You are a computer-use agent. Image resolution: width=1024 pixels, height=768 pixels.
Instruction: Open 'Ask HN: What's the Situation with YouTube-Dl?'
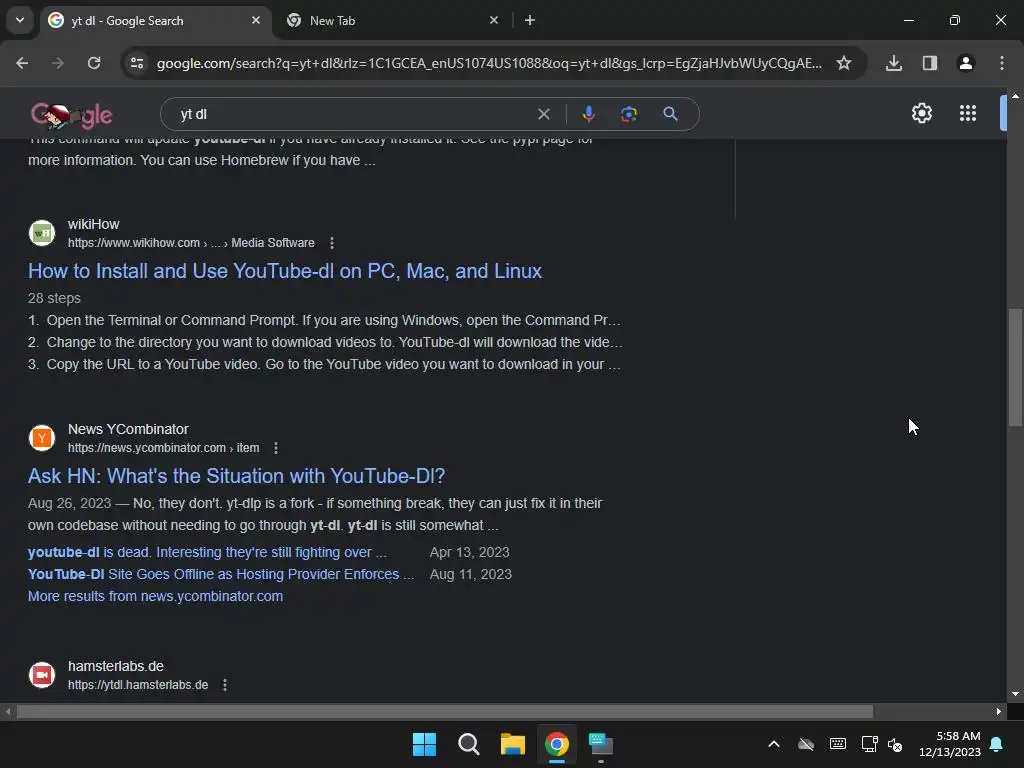236,476
